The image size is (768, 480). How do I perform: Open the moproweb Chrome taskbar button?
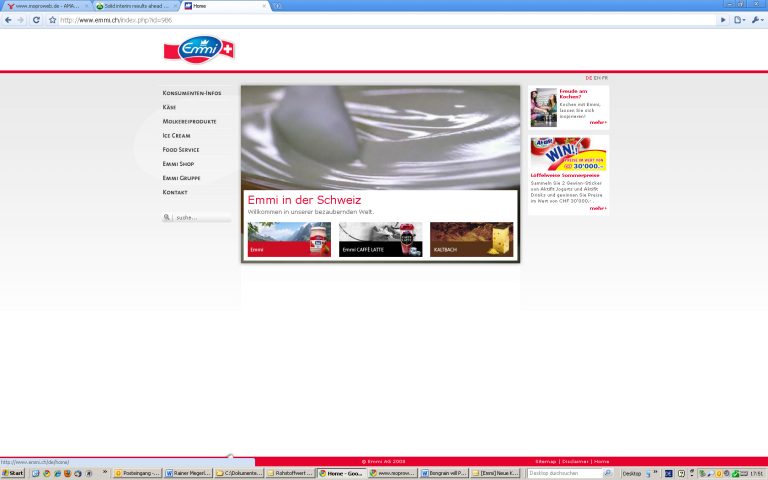pos(392,473)
